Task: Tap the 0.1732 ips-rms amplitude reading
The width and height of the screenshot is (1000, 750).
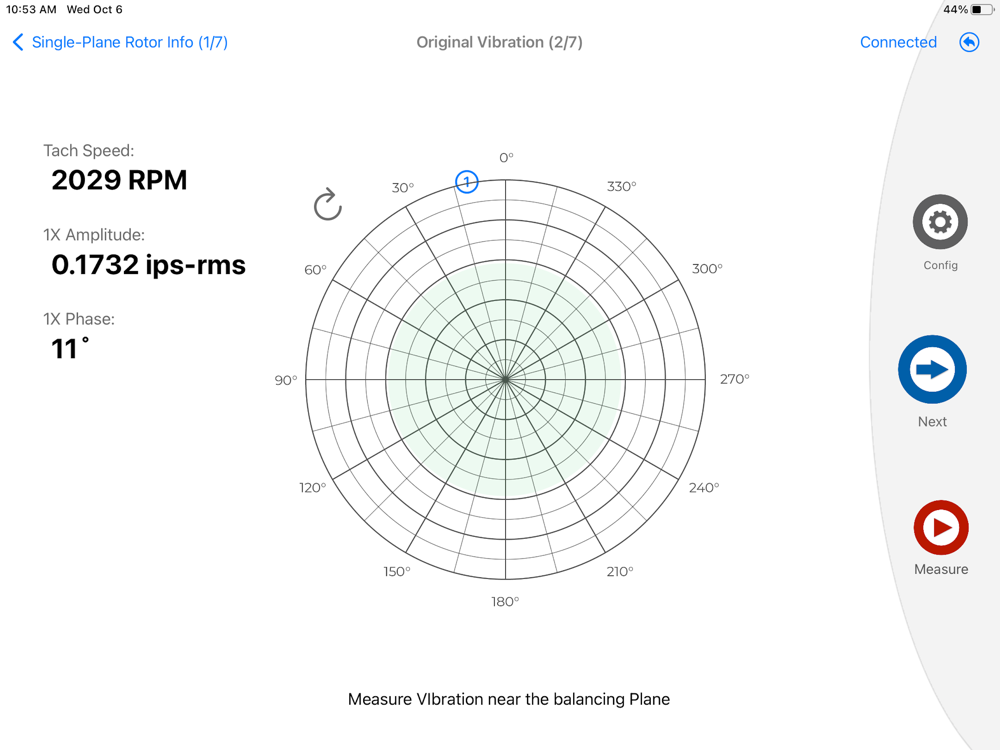Action: (x=149, y=265)
